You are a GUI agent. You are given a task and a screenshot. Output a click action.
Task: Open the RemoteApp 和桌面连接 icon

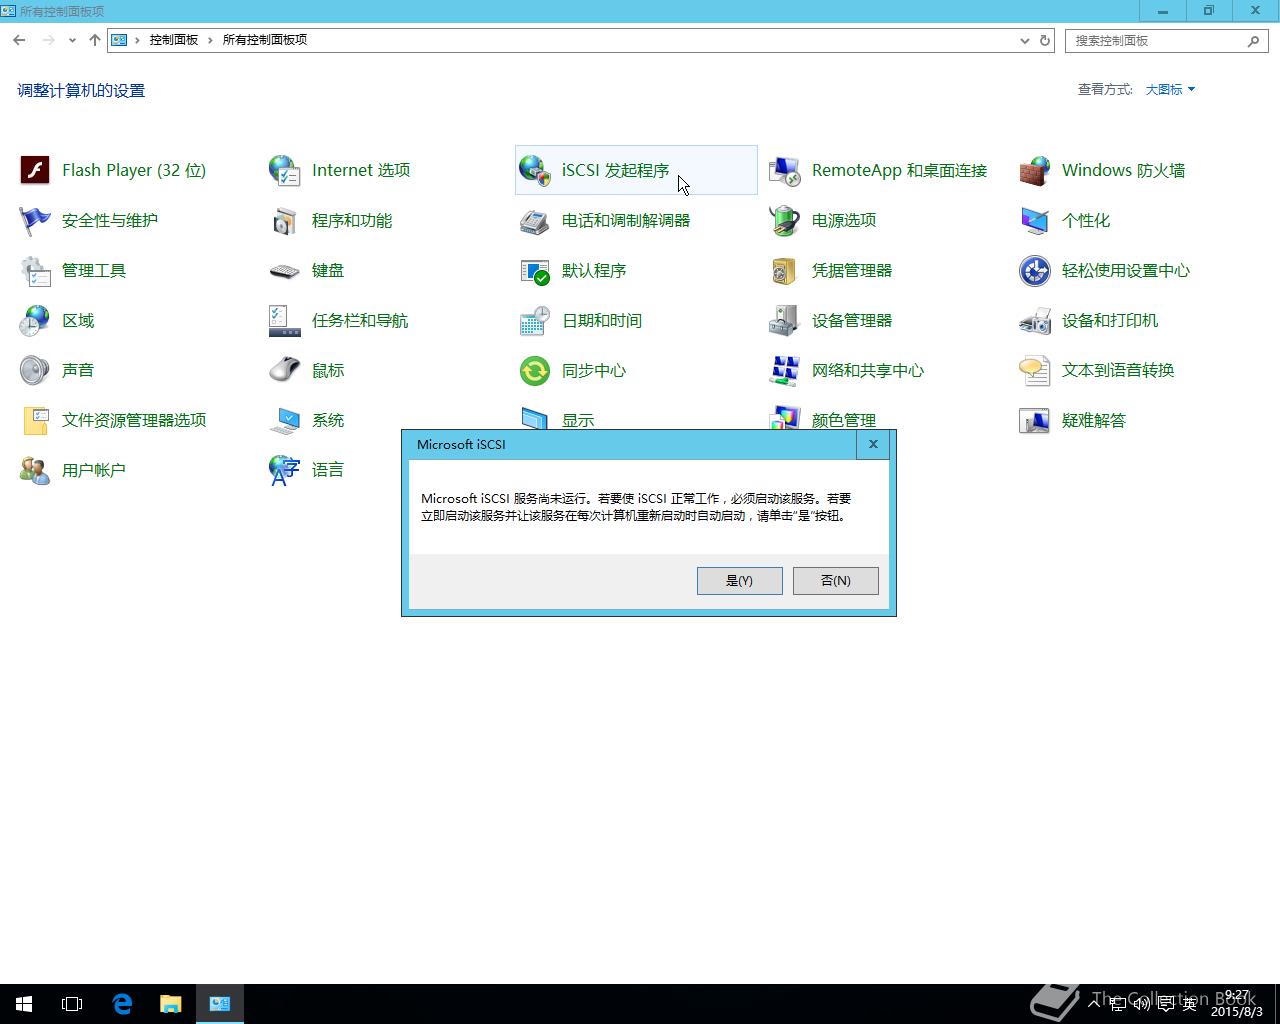coord(785,170)
